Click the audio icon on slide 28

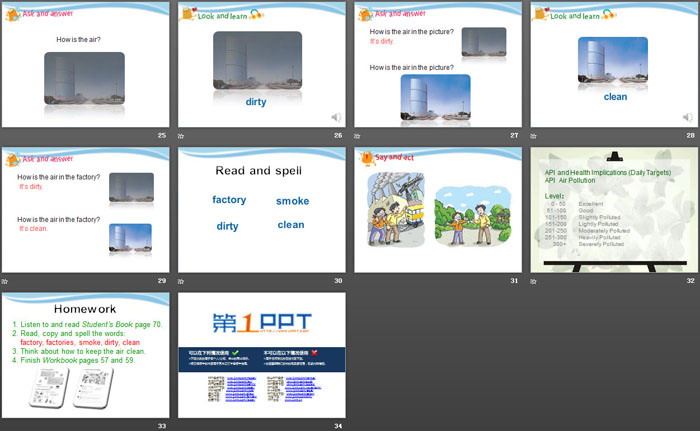tap(689, 117)
